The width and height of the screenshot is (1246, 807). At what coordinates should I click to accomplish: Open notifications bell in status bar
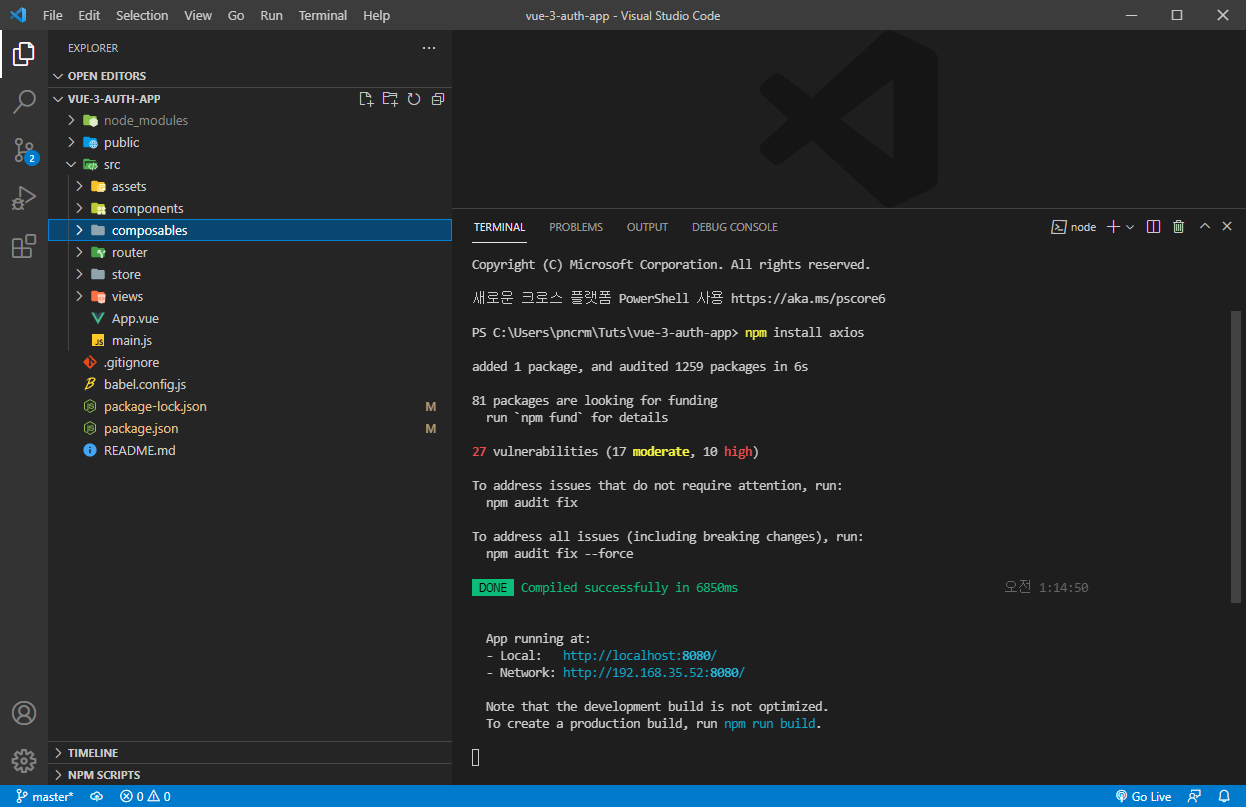click(1225, 796)
